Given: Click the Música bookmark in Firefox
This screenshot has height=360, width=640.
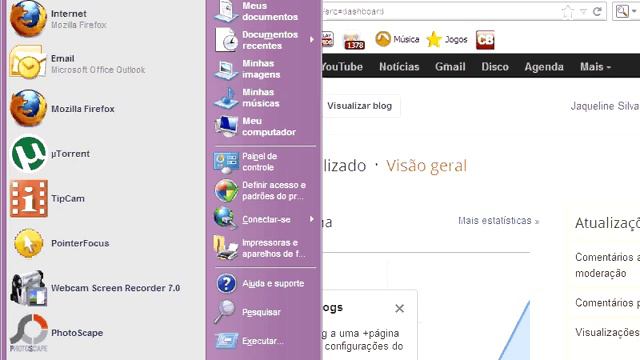Looking at the screenshot, I should 397,39.
